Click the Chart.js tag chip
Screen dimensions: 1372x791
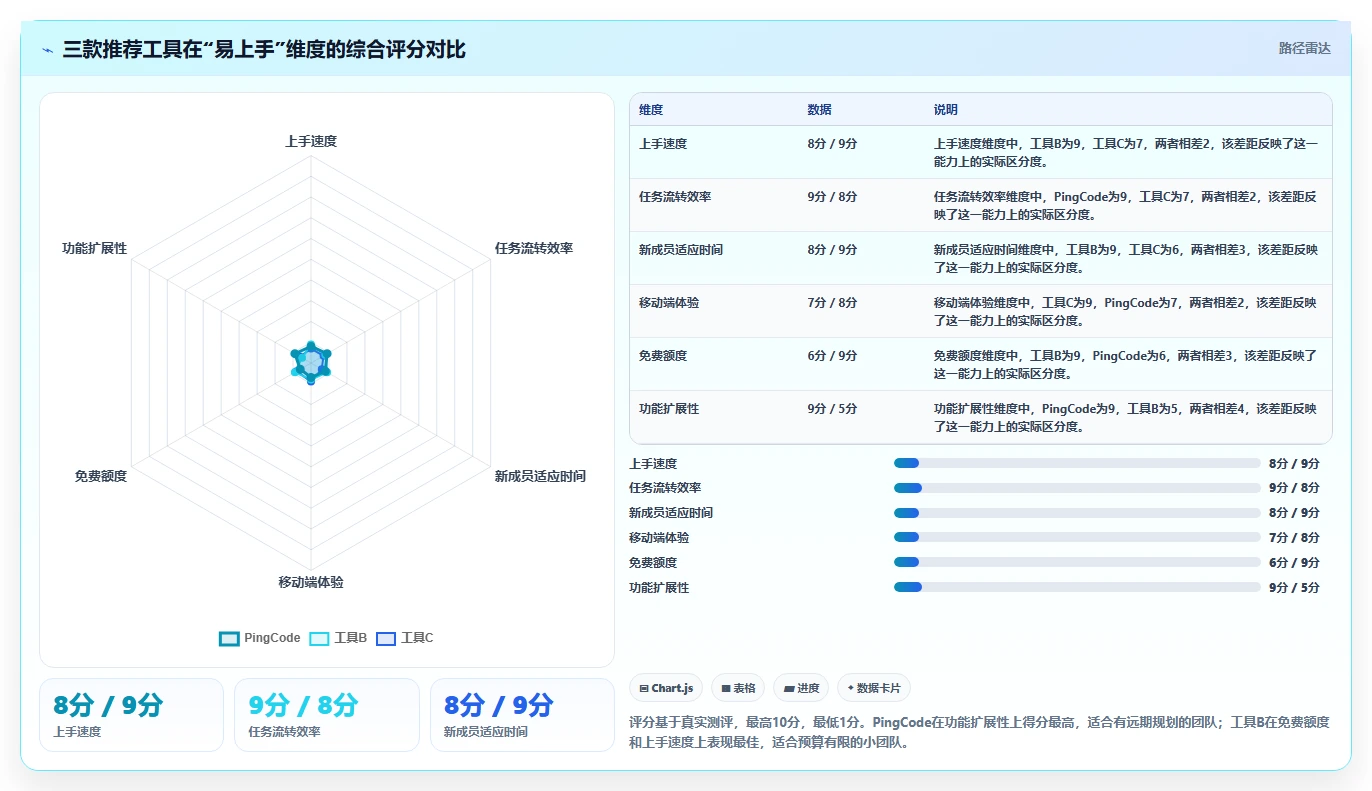[x=666, y=688]
